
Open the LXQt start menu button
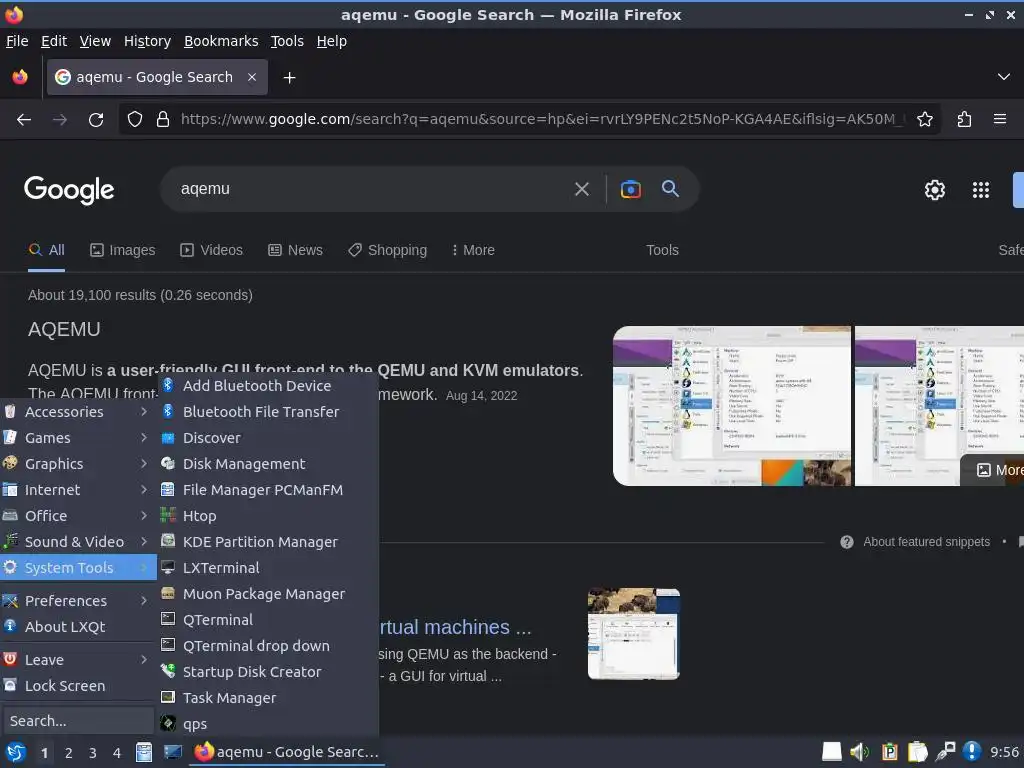click(15, 753)
